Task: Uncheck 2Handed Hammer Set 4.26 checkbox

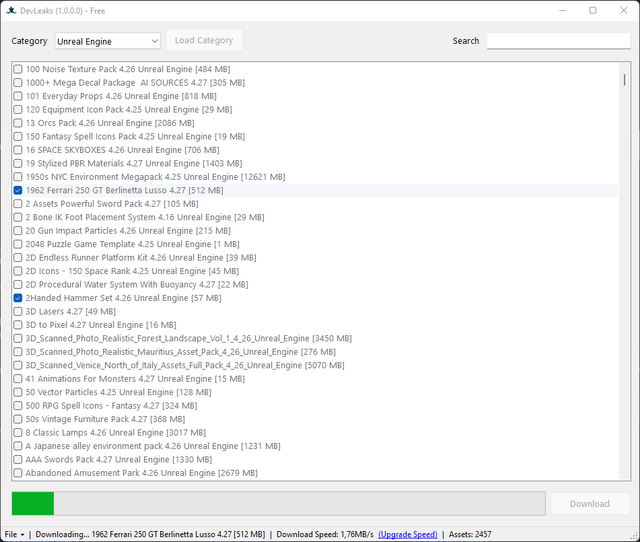Action: (x=18, y=298)
